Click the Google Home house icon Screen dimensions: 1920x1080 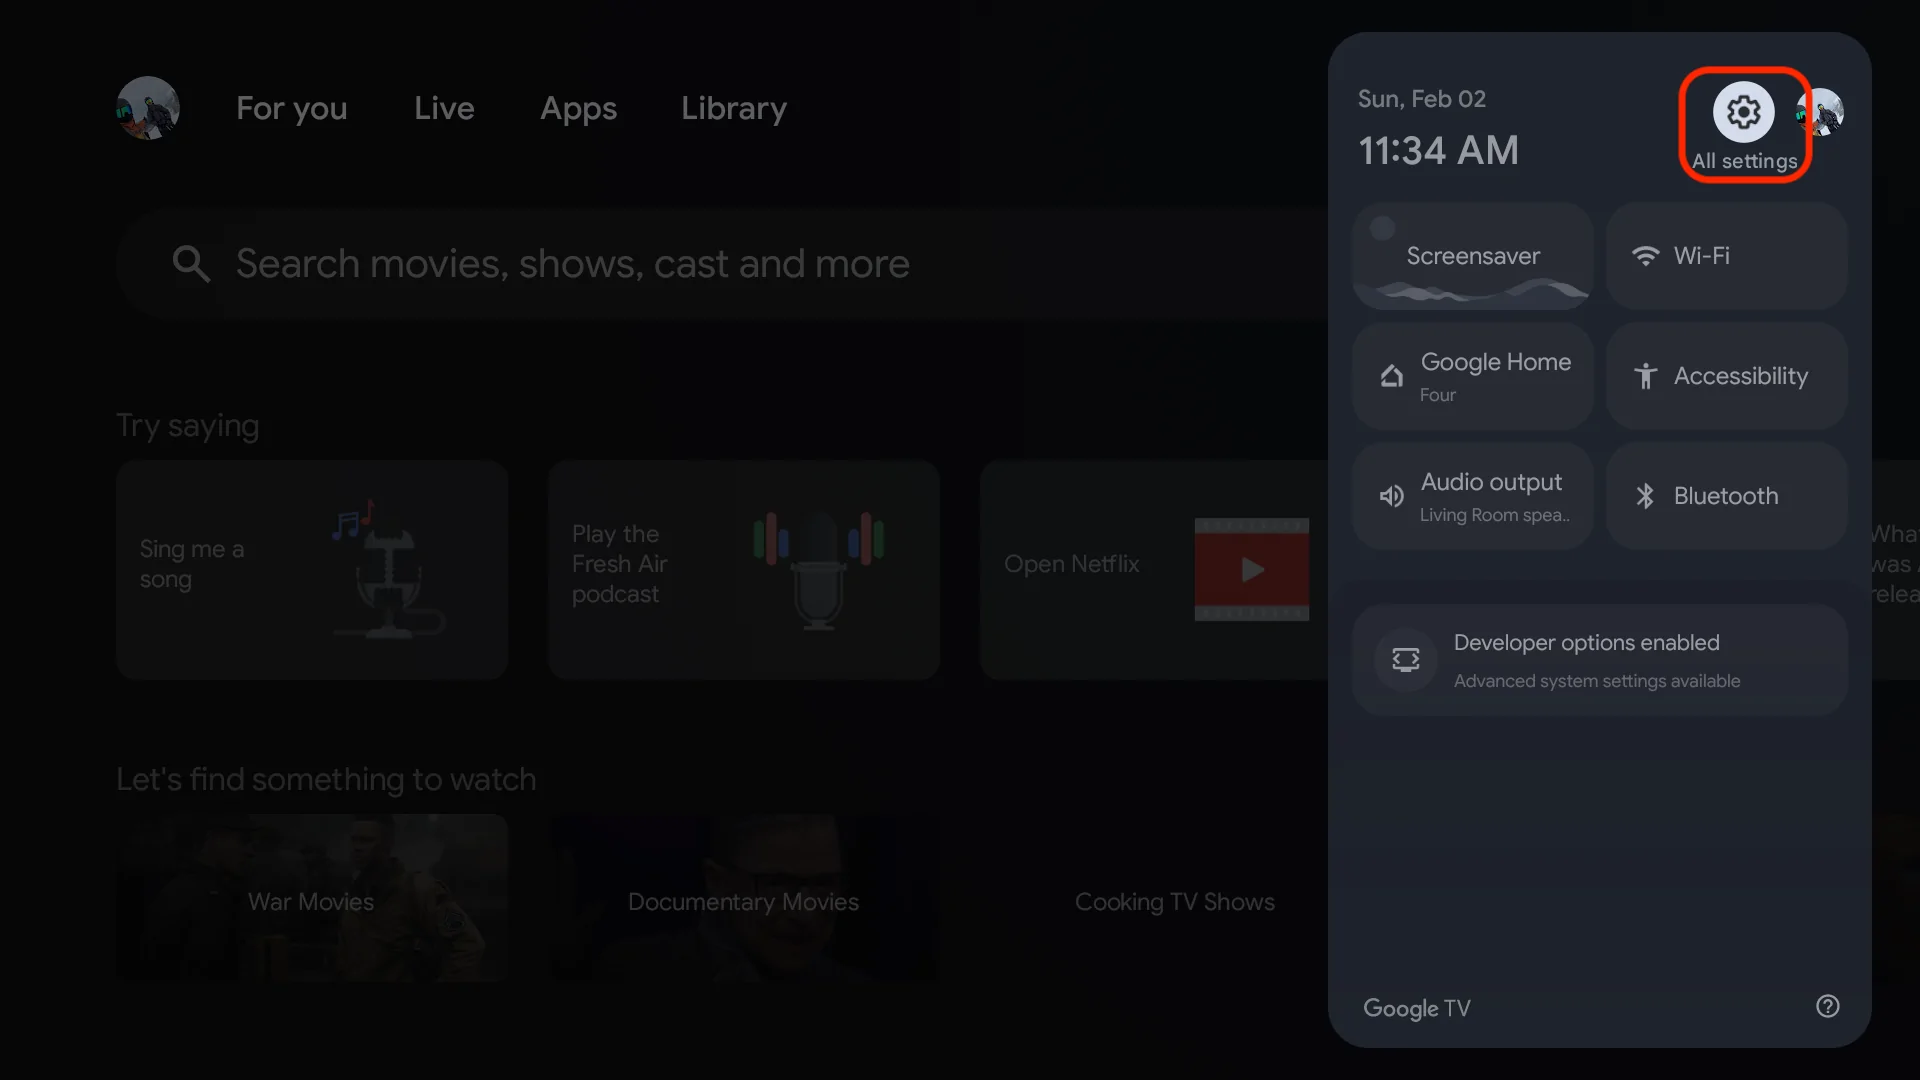[1392, 376]
